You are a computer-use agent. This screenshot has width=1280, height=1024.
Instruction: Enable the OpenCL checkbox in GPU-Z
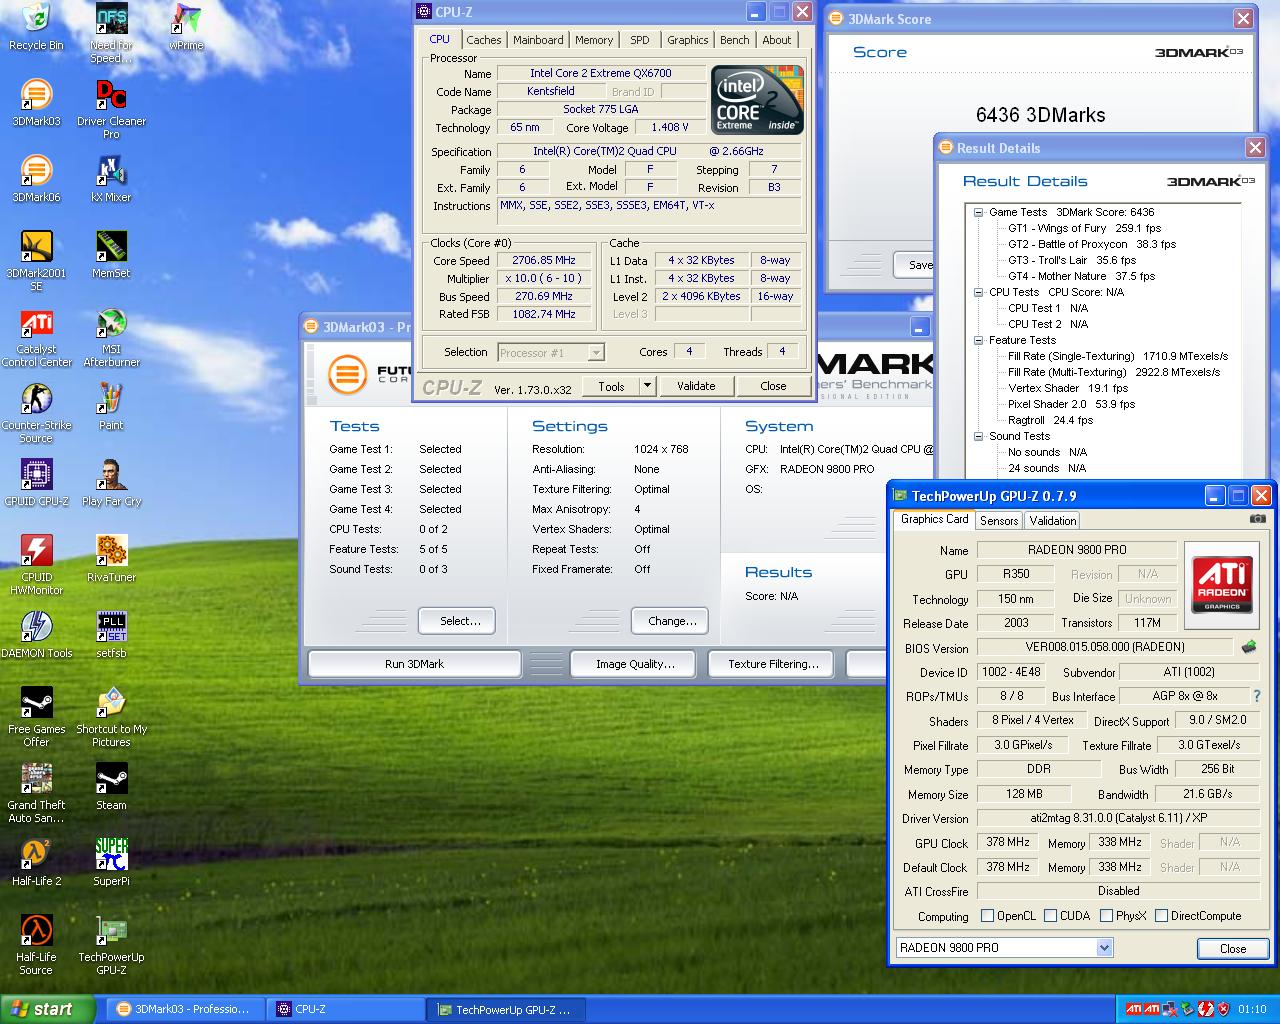click(988, 915)
